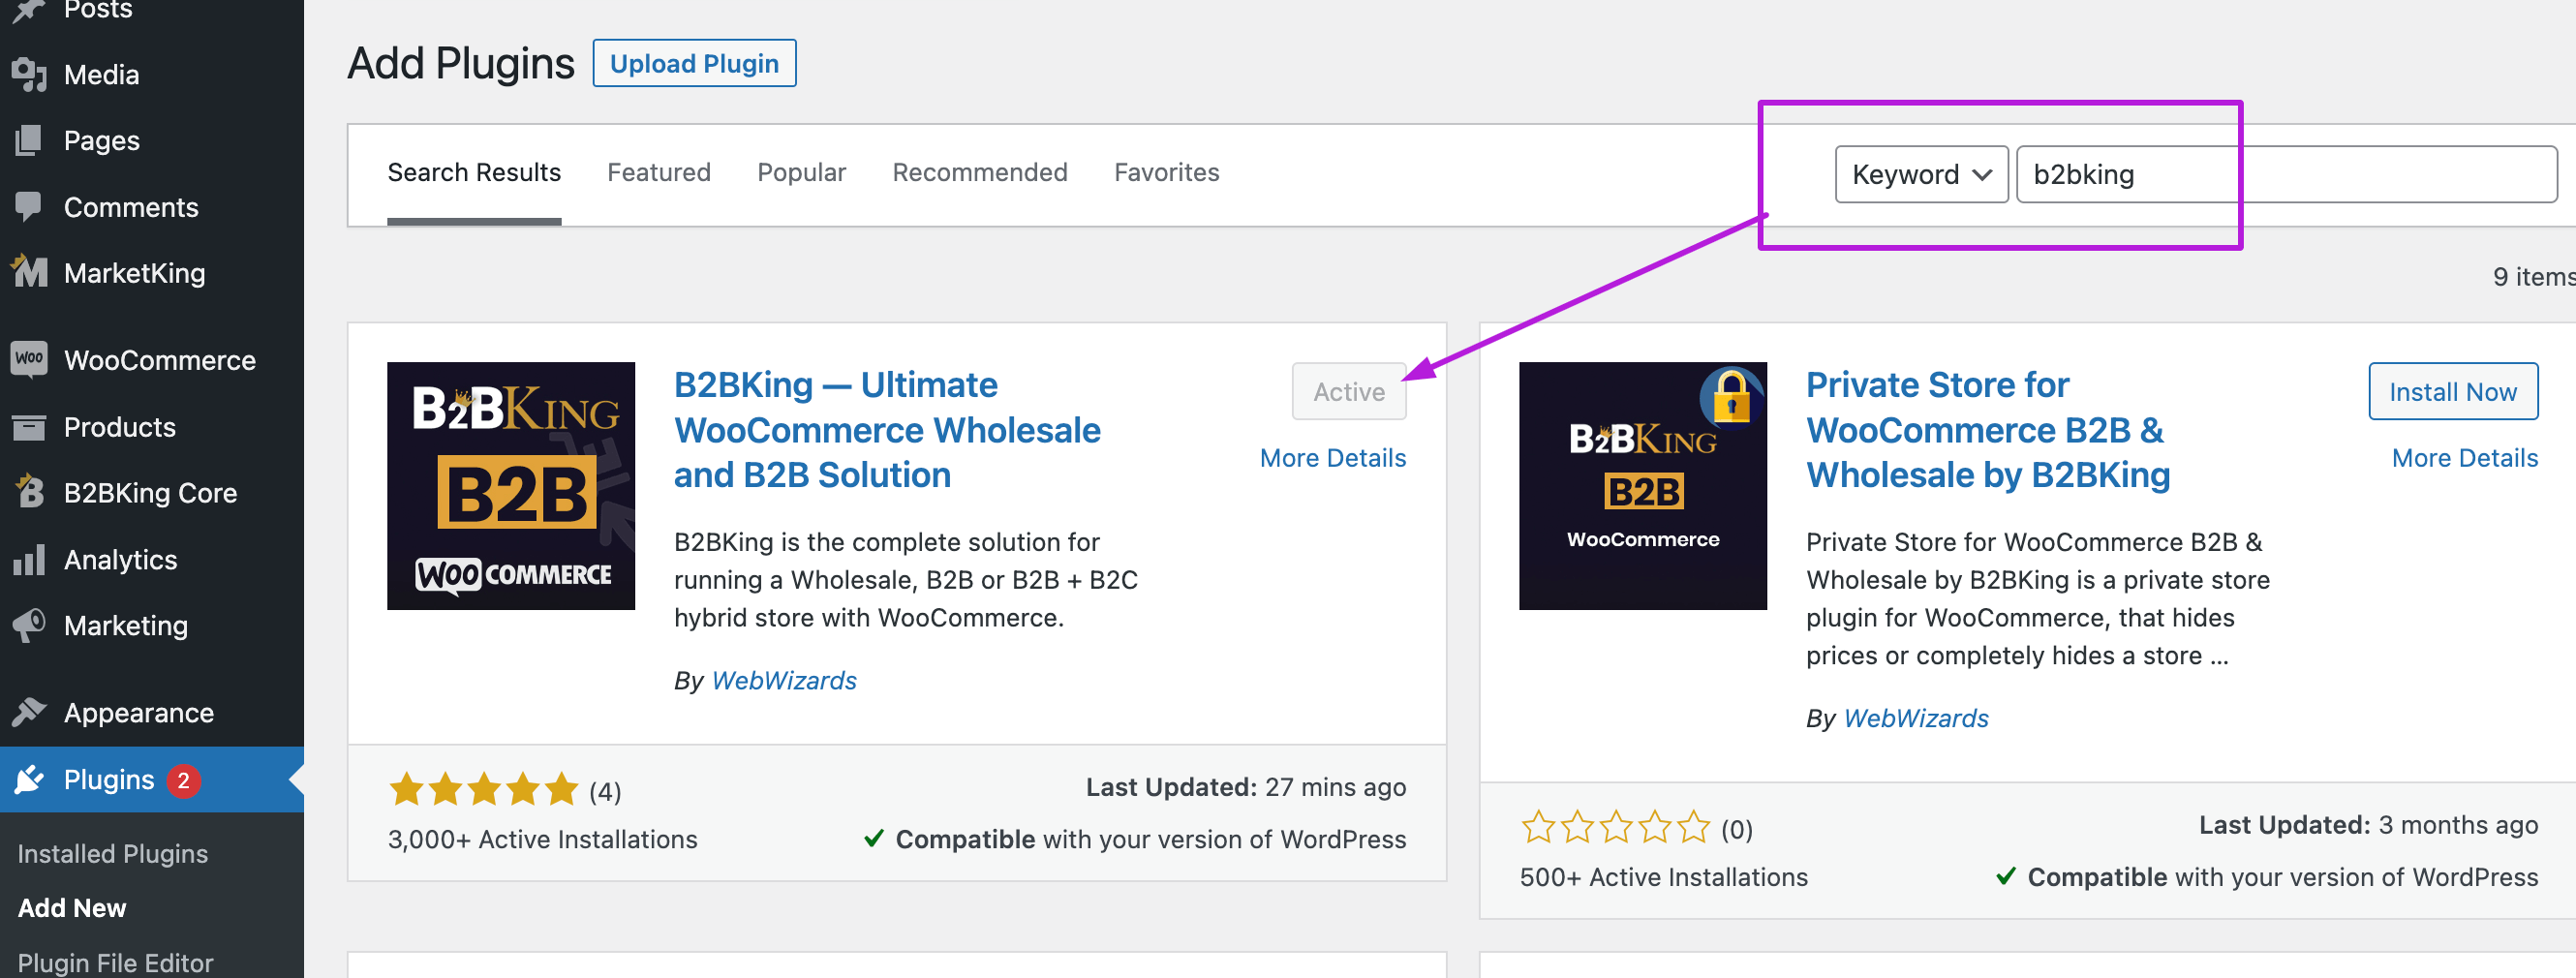This screenshot has height=978, width=2576.
Task: Open the Media library icon
Action: point(28,73)
